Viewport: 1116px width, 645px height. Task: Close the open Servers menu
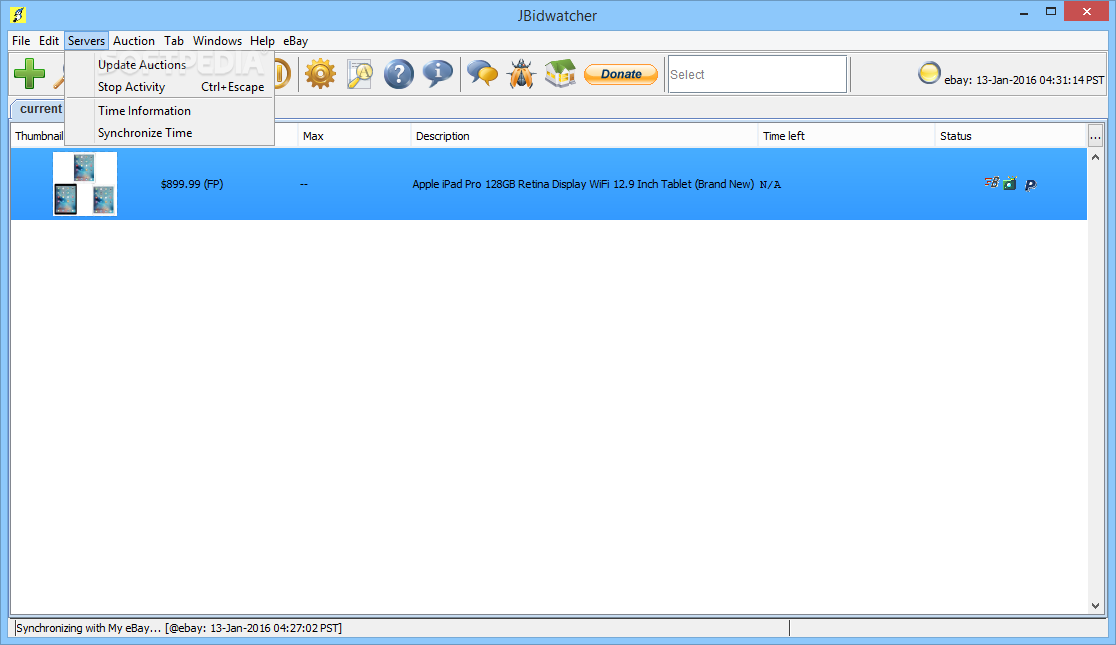[86, 41]
